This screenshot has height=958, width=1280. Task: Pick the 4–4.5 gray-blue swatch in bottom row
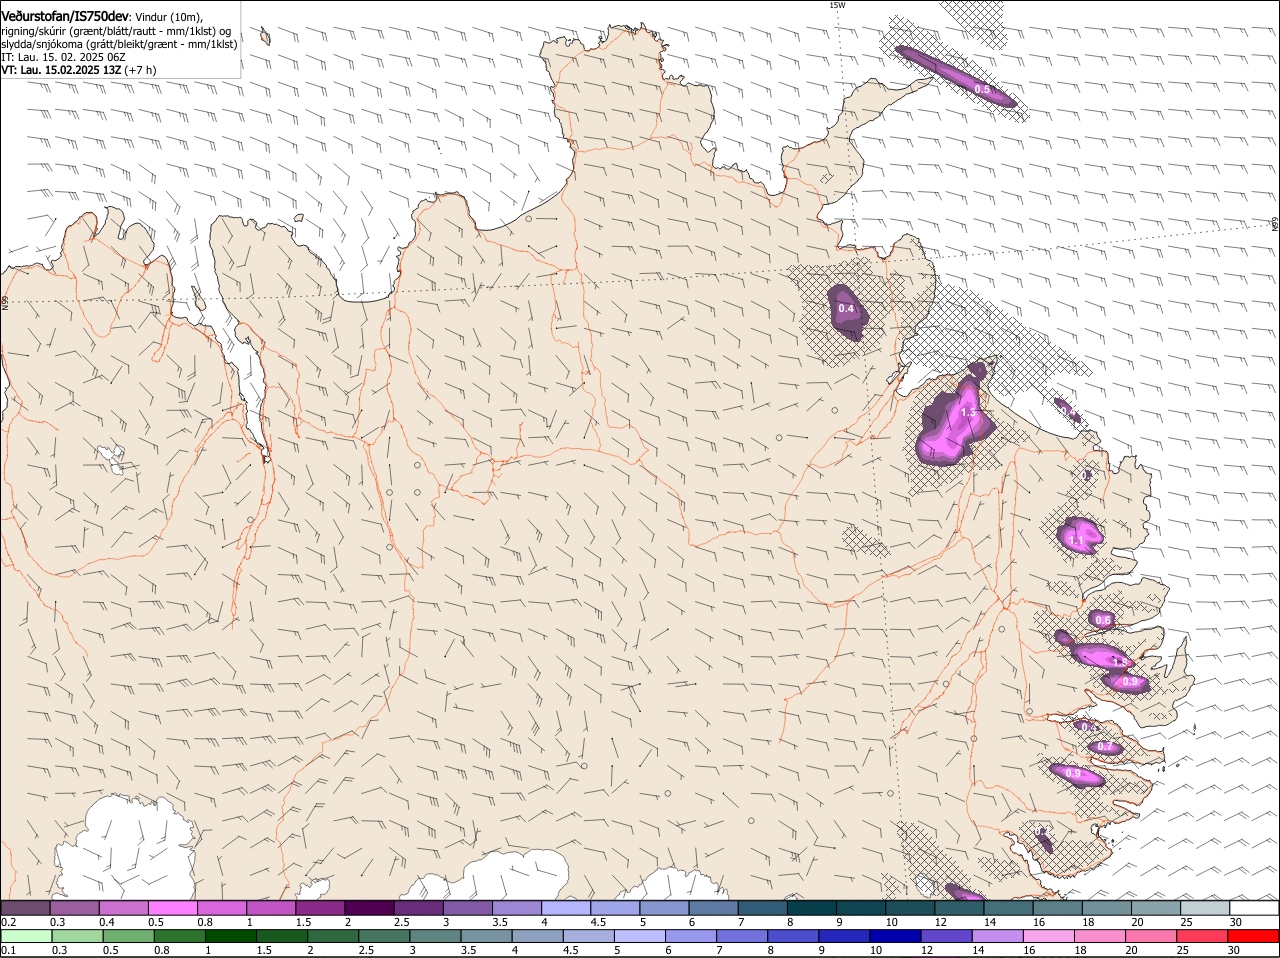pos(538,936)
